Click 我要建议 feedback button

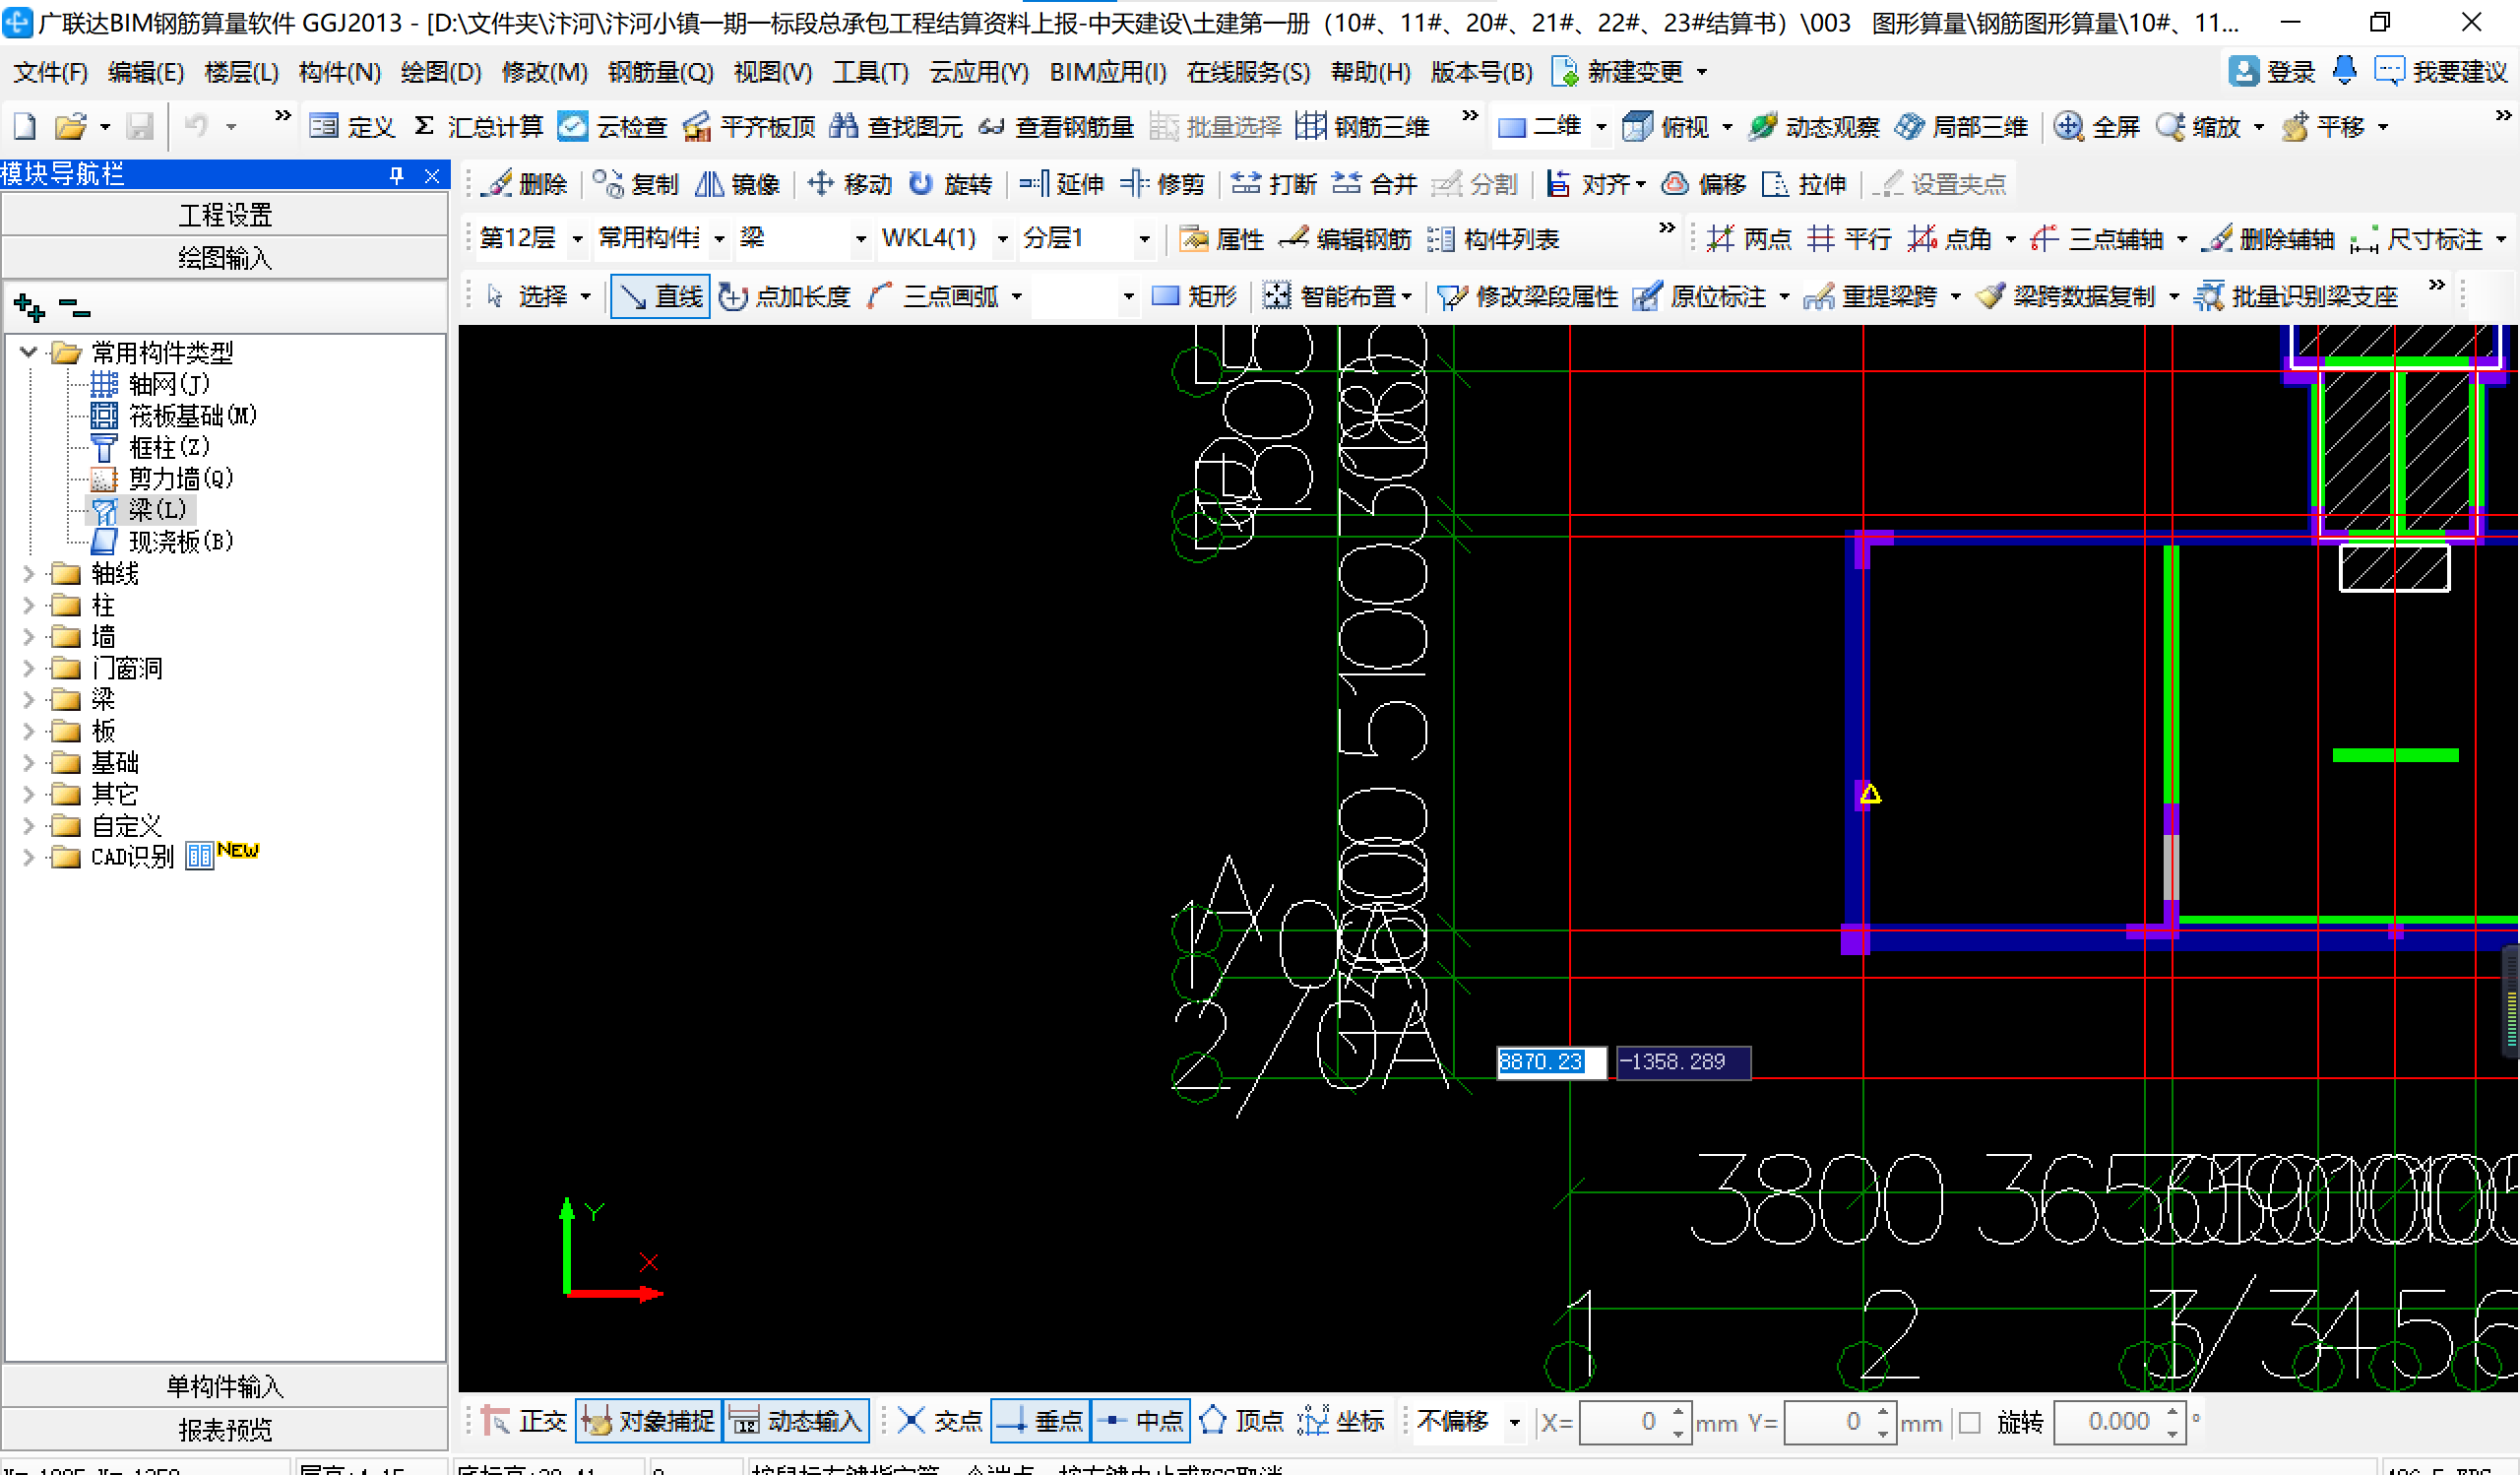[x=2441, y=72]
